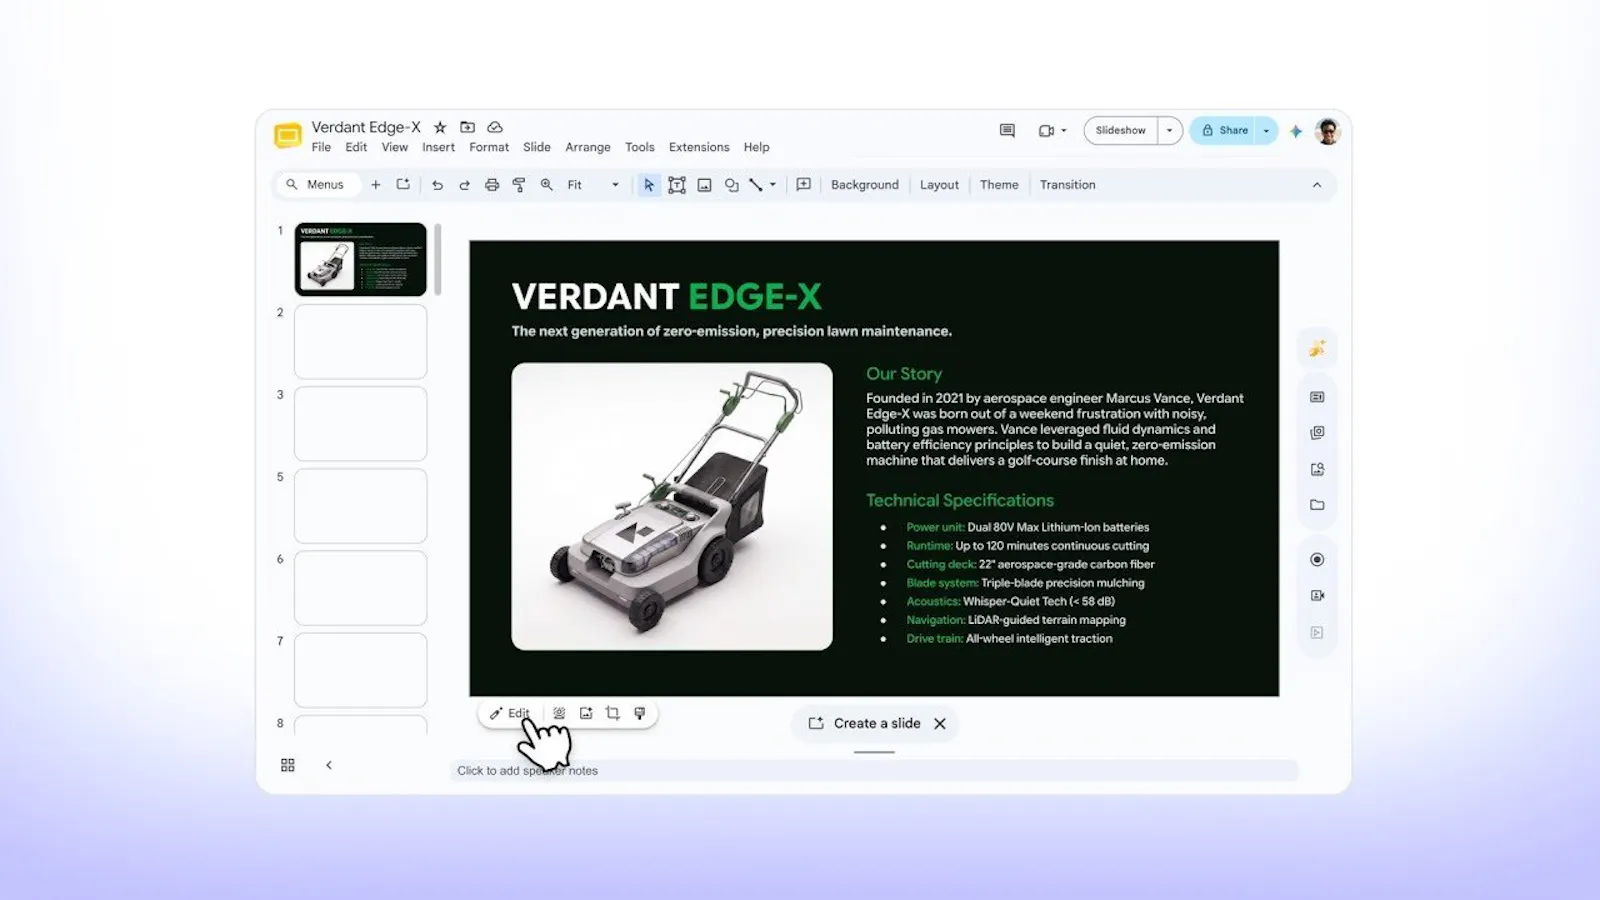Open the File menu
The width and height of the screenshot is (1600, 900).
321,147
